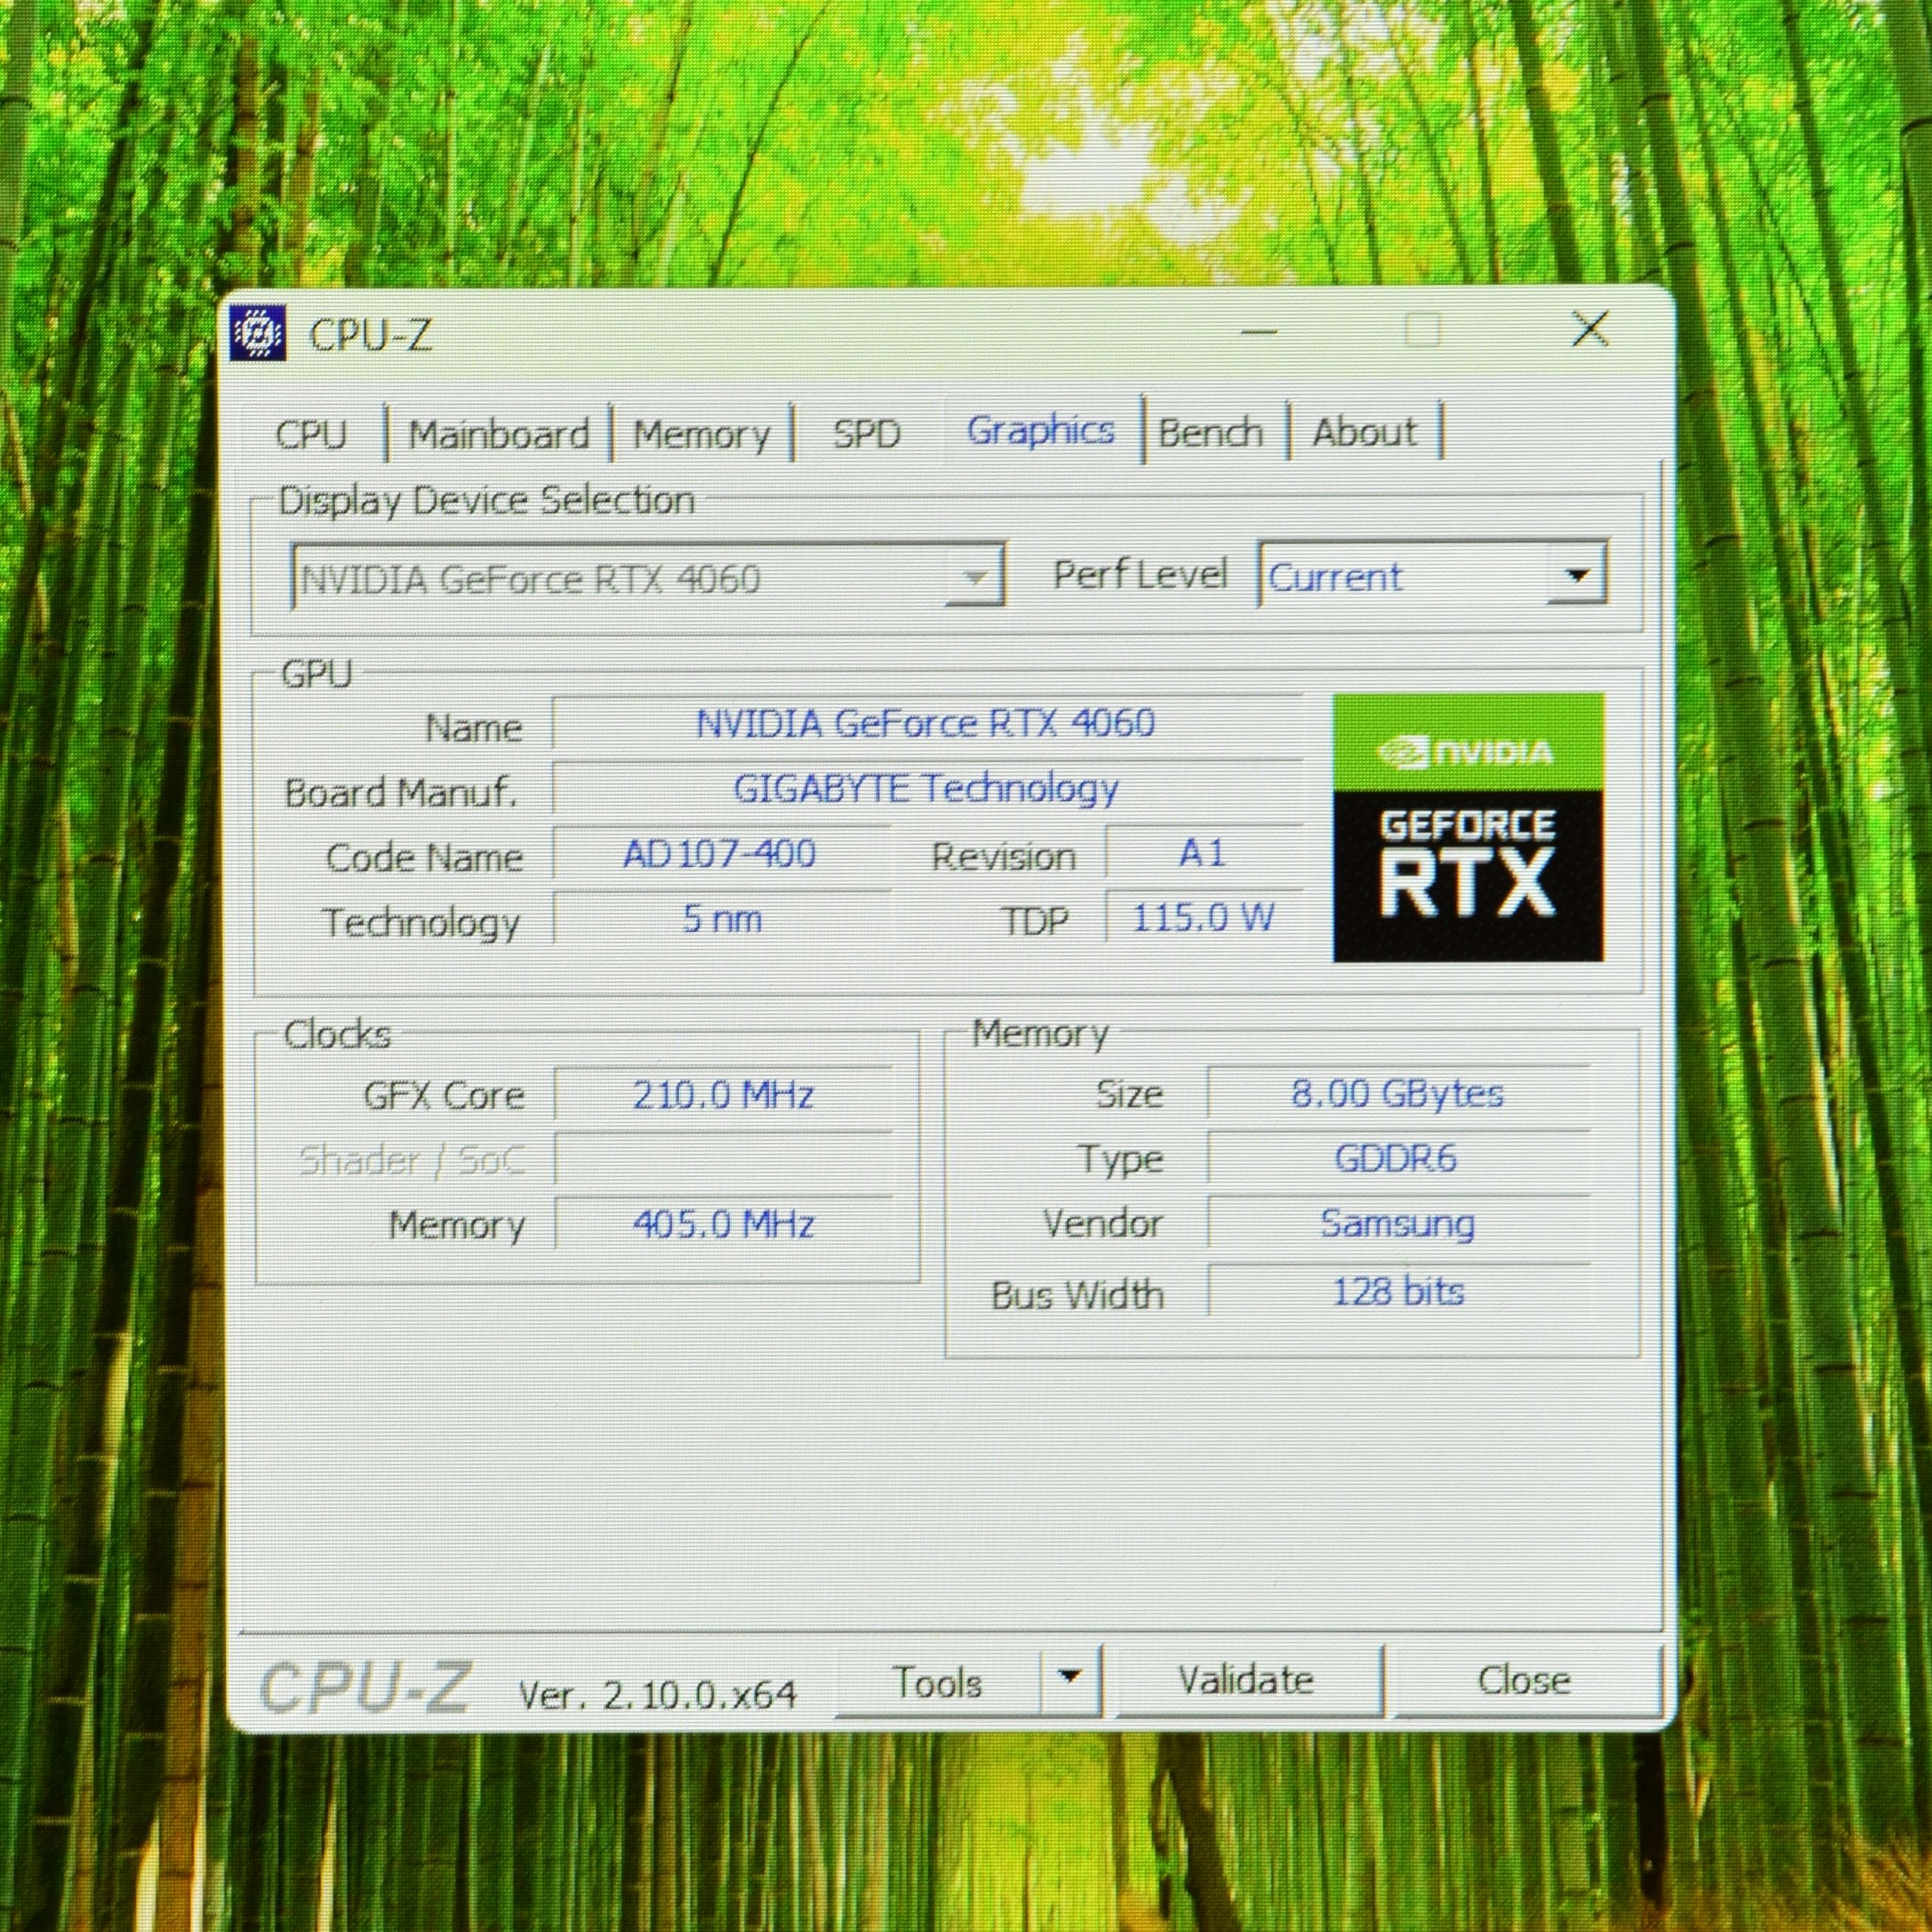Minimize the CPU-Z window
1932x1932 pixels.
tap(1259, 331)
